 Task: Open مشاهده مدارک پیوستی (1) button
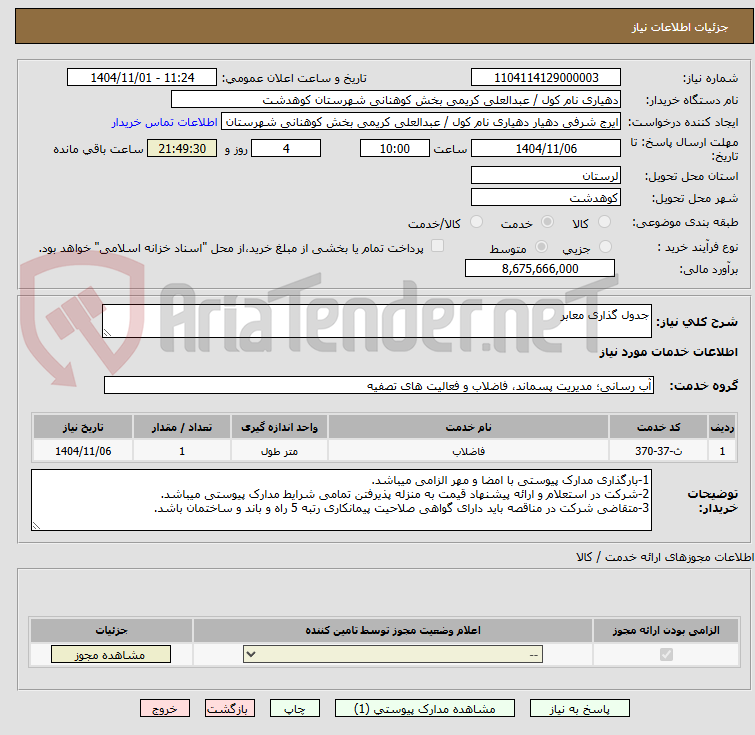pos(425,709)
